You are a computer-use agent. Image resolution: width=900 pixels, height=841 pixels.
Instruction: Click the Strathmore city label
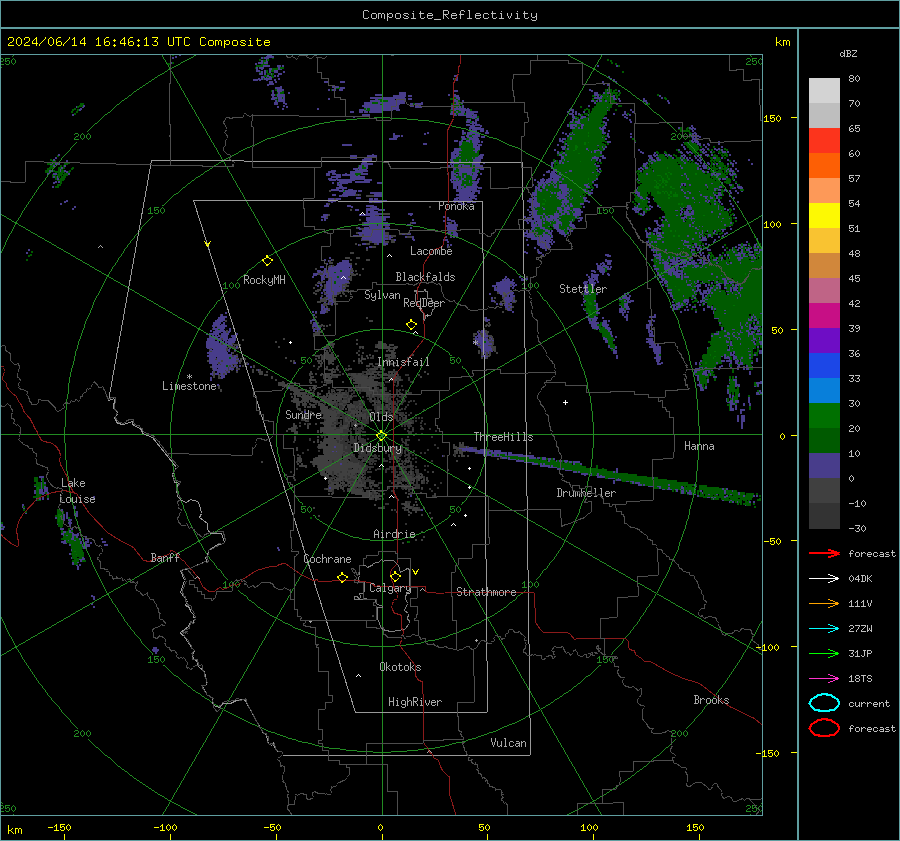[x=486, y=592]
